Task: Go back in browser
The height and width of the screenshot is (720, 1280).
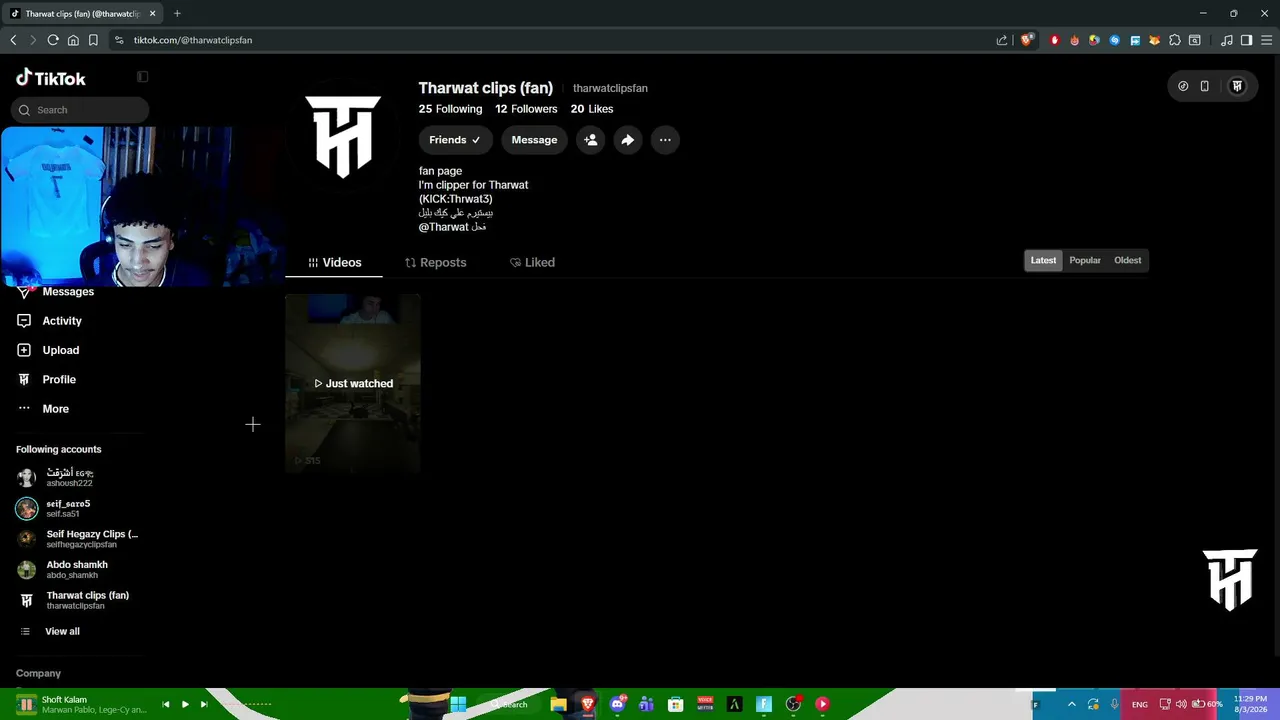Action: pos(13,40)
